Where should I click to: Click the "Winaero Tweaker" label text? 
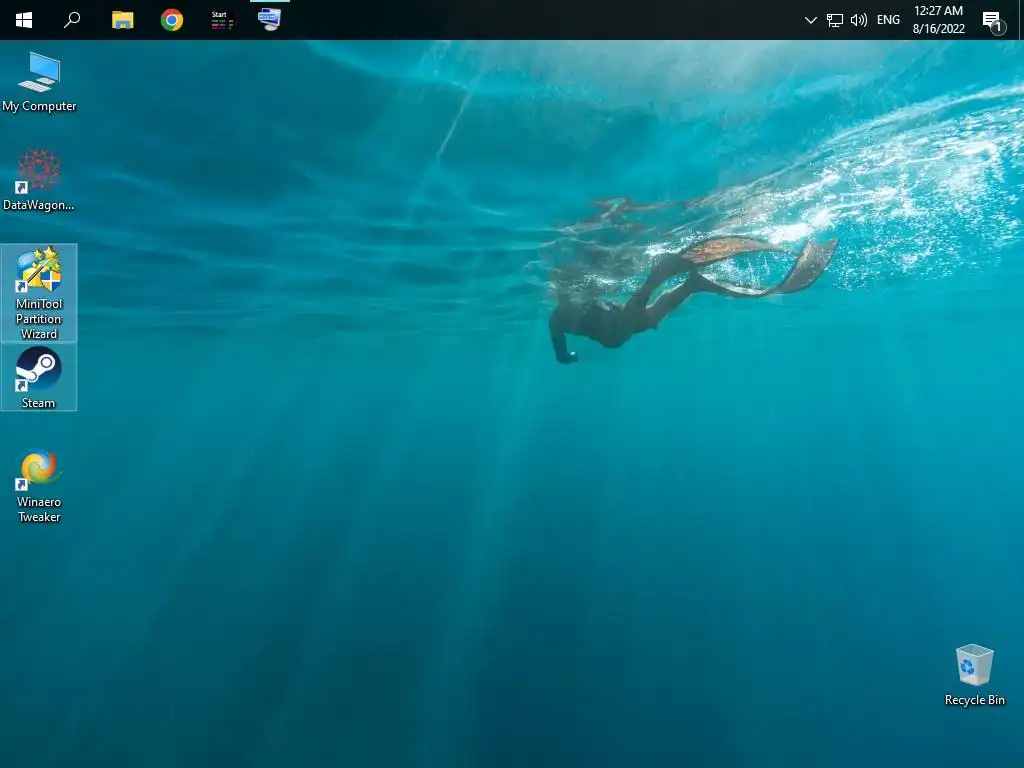pyautogui.click(x=39, y=509)
